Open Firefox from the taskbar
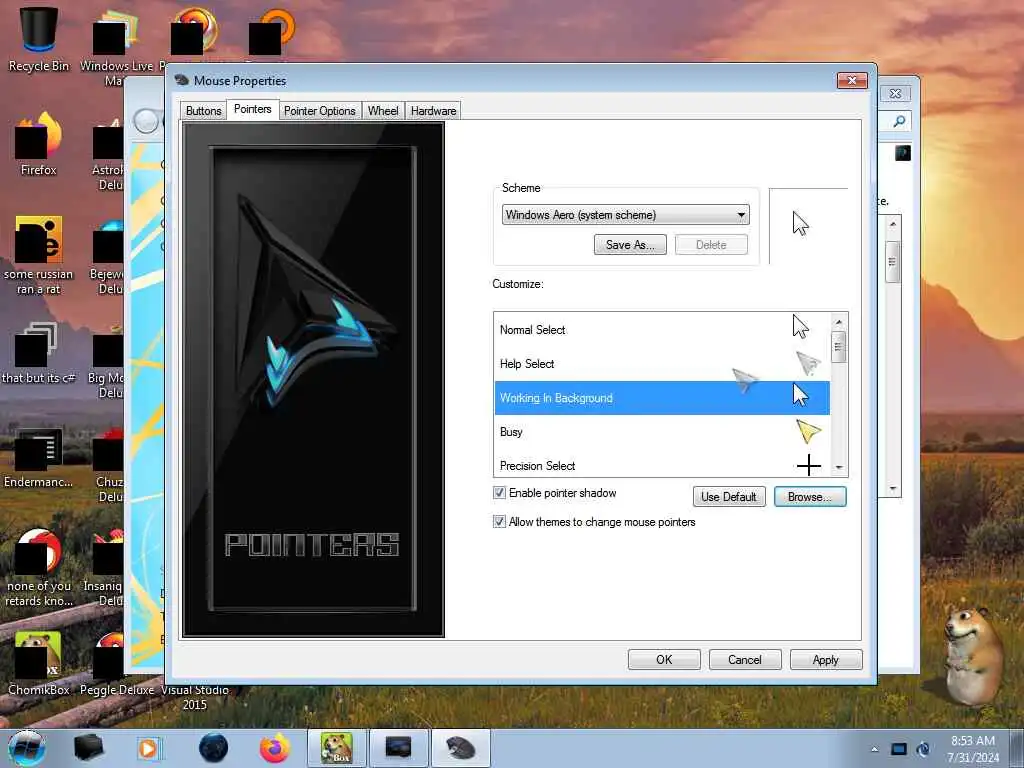 pyautogui.click(x=275, y=748)
